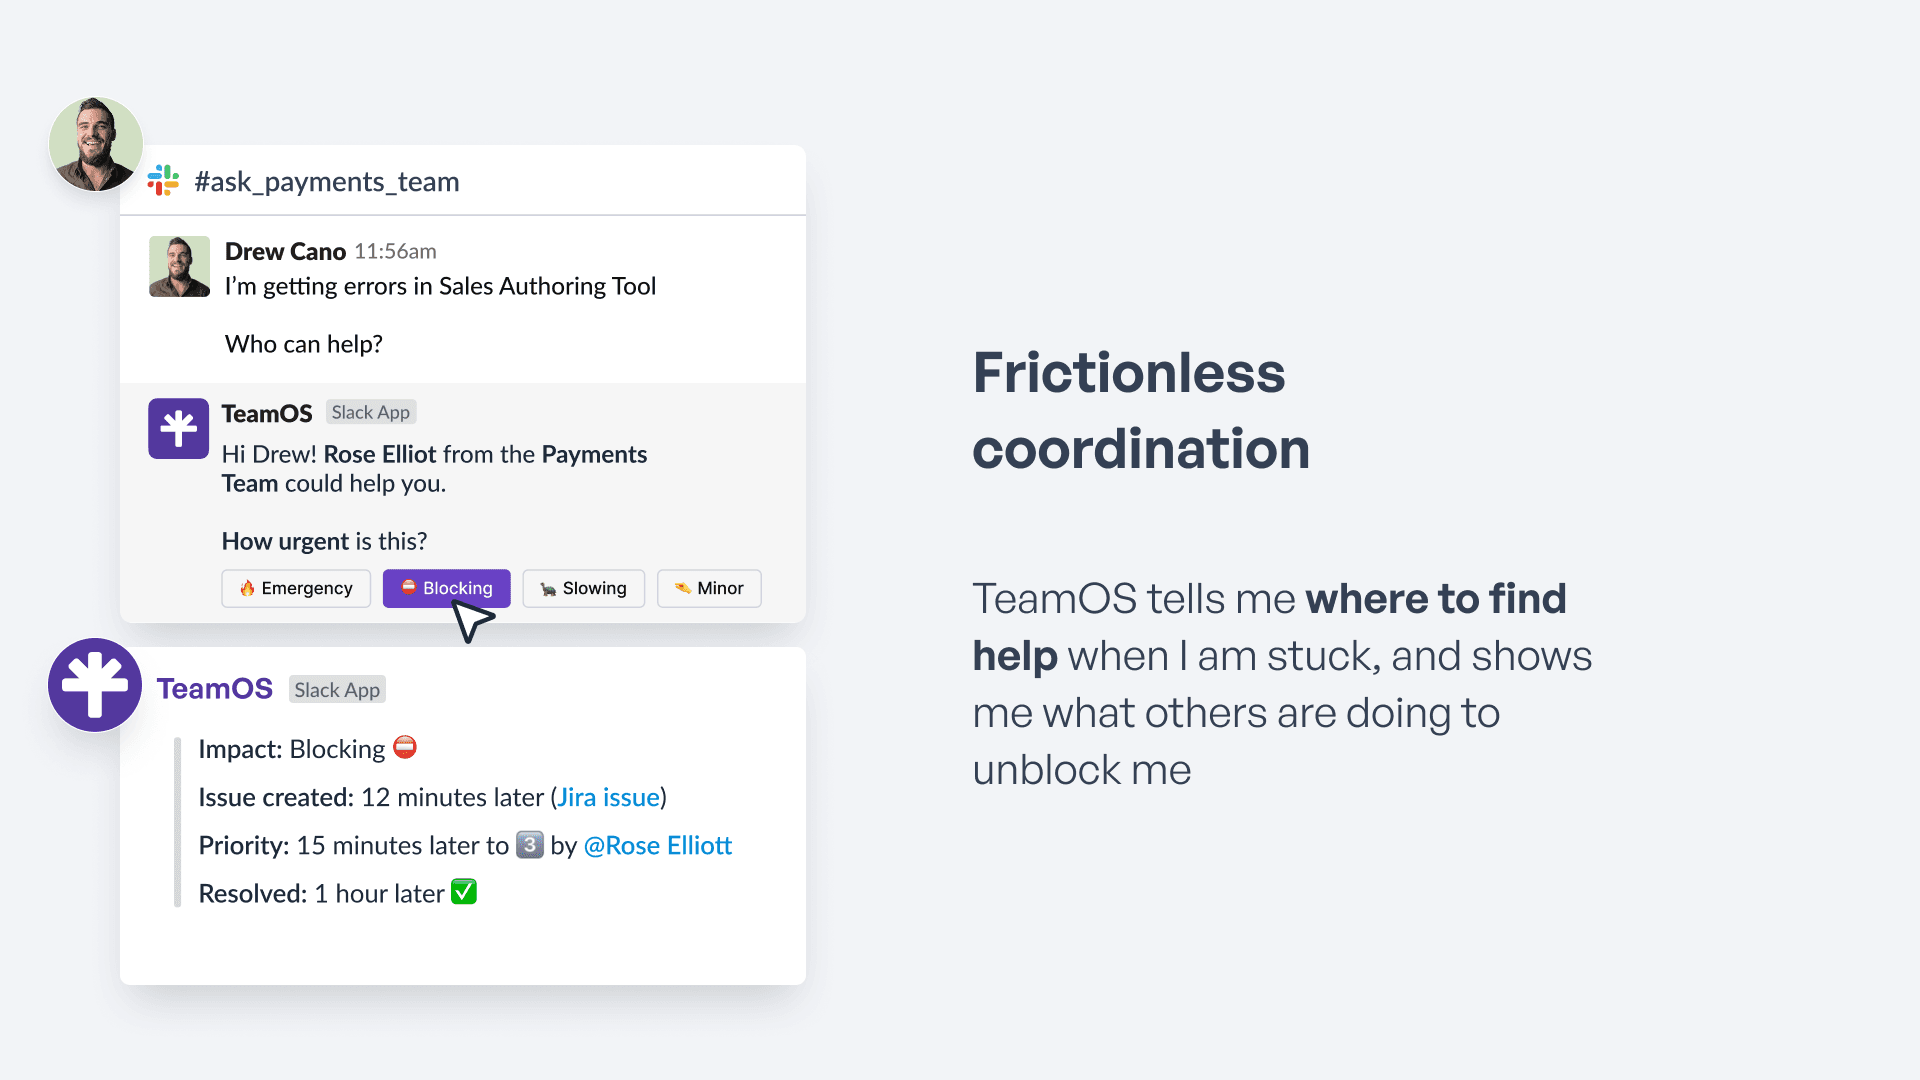Click the priority number 3 emoji
This screenshot has width=1920, height=1080.
tap(529, 845)
